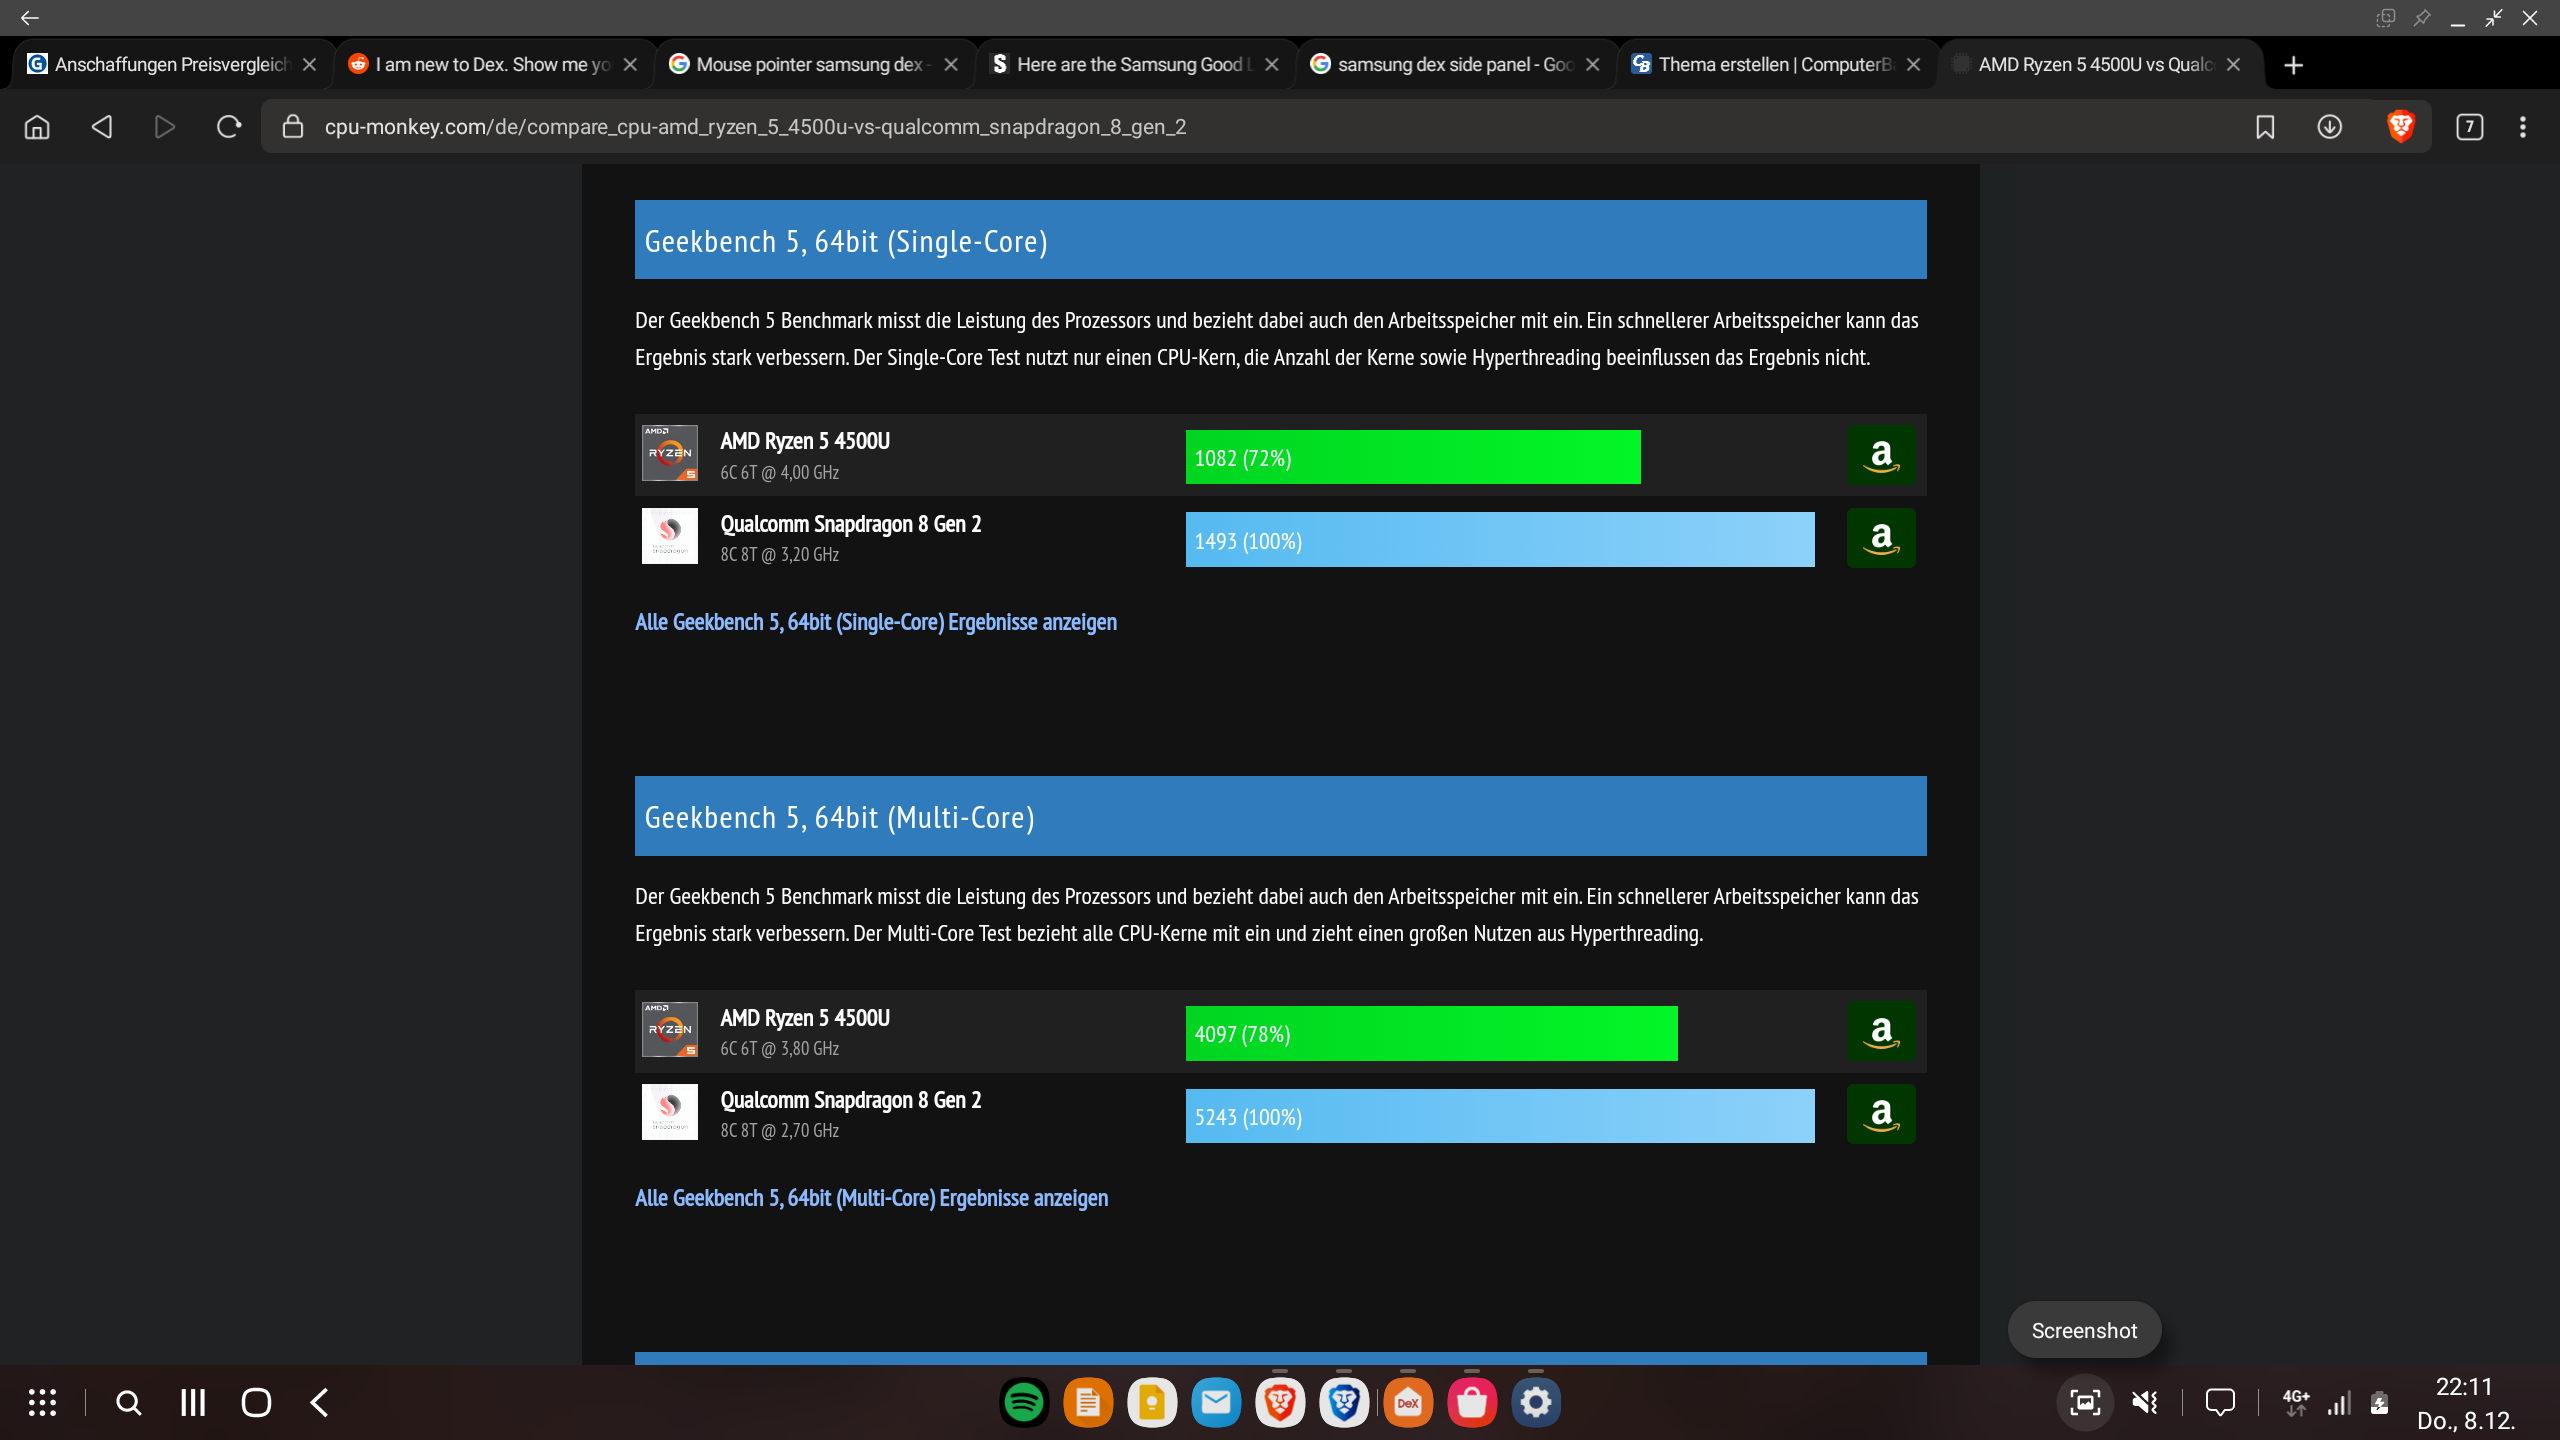Go to the browser home page icon

click(x=37, y=127)
